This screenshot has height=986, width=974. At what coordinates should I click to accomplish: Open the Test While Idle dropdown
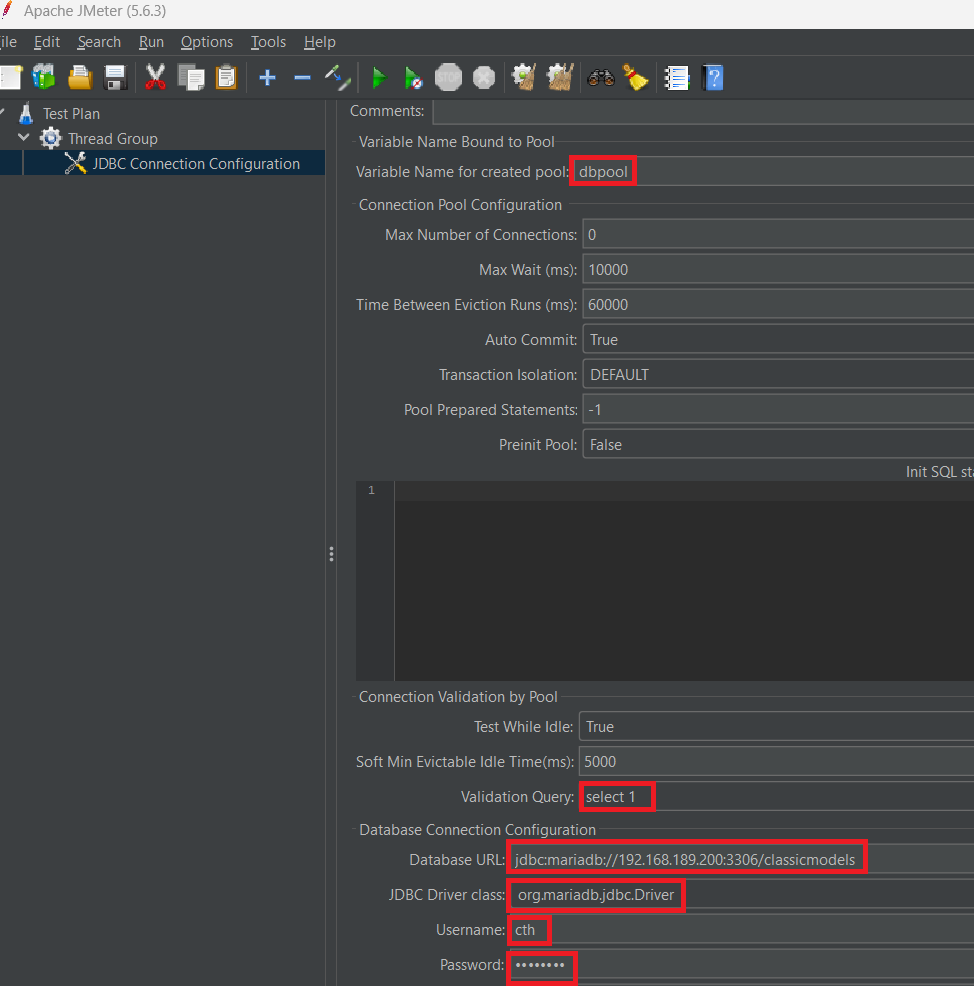pos(777,727)
